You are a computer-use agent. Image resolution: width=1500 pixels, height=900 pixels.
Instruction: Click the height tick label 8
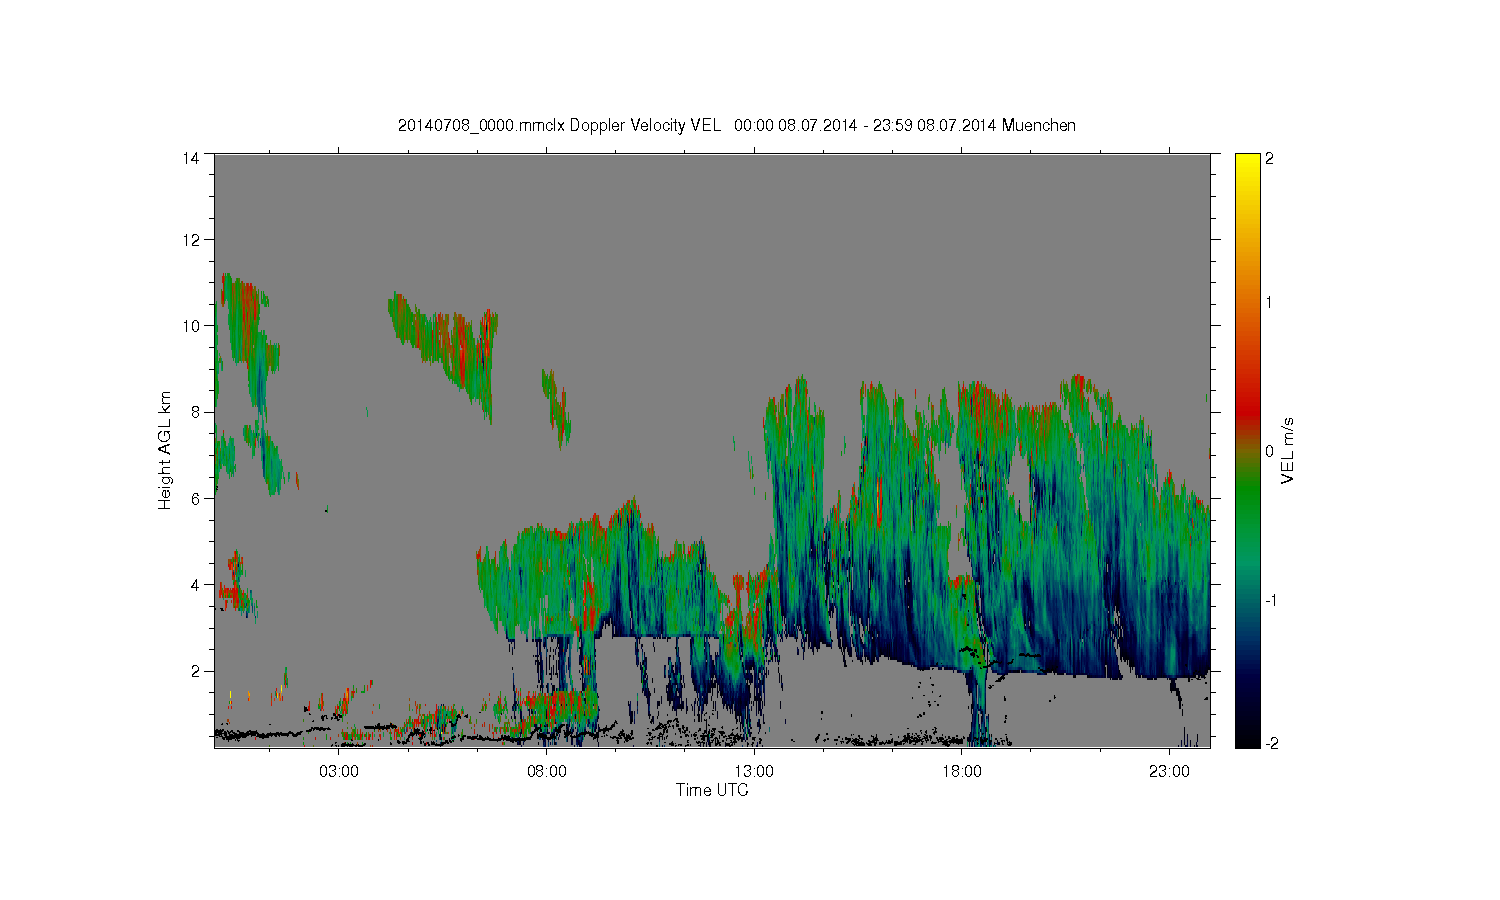(195, 412)
